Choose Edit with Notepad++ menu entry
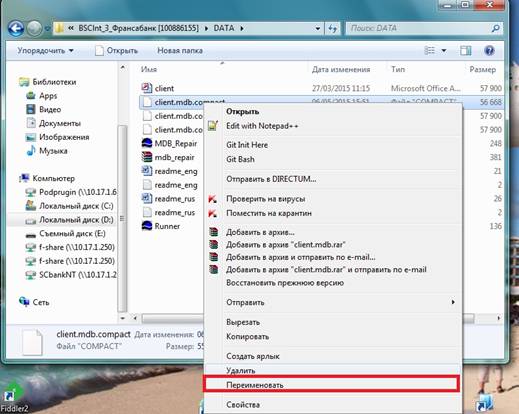Screen dimensions: 519x414 coord(262,126)
